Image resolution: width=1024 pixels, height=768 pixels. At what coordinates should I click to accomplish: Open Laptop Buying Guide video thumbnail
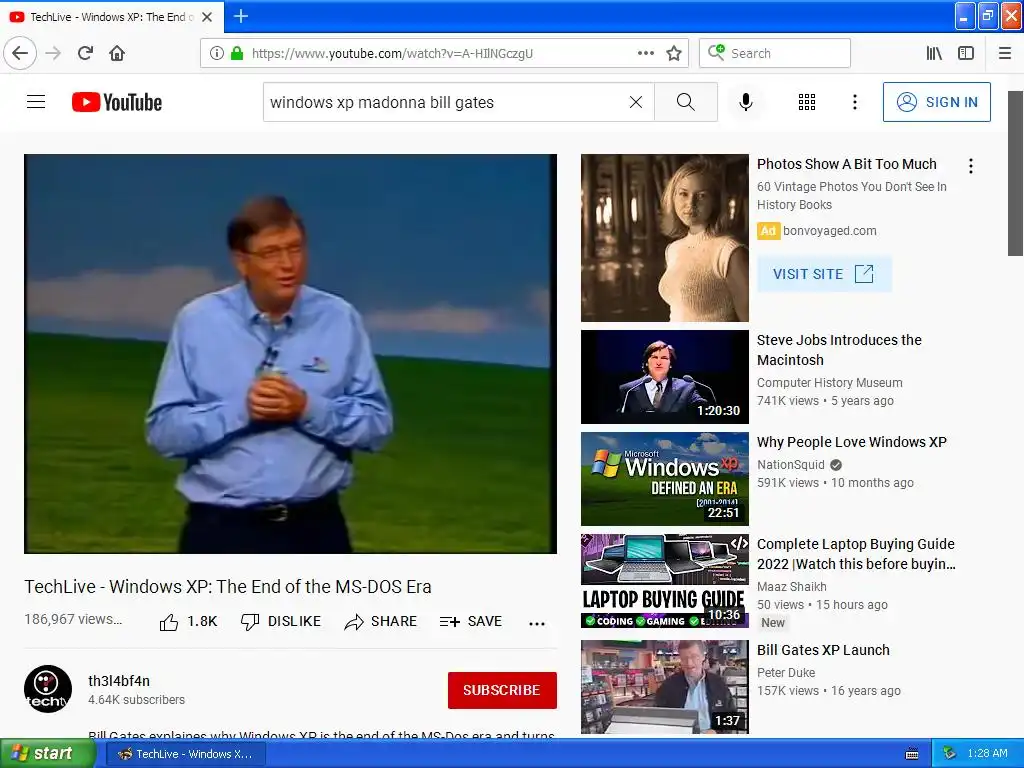click(665, 581)
